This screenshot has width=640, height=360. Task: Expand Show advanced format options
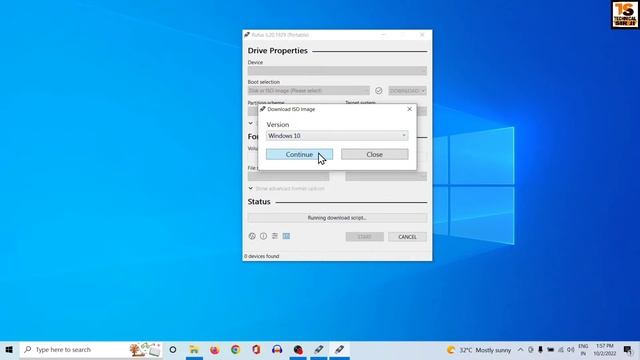(287, 189)
